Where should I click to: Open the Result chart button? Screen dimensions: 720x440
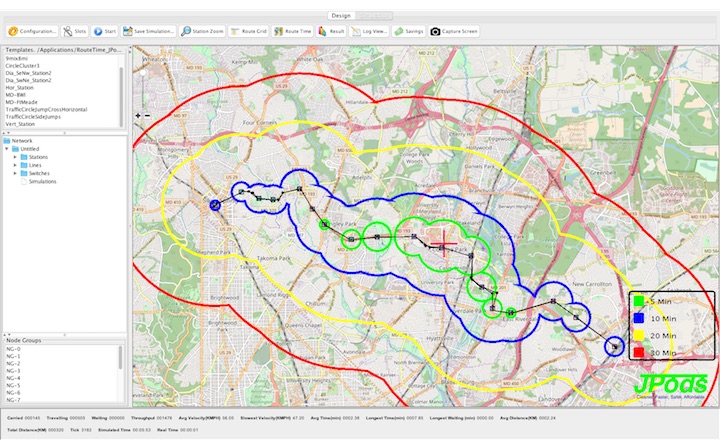coord(331,31)
